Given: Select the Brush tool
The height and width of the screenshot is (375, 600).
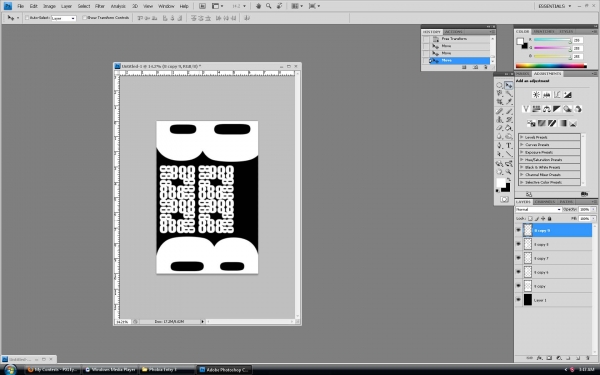Looking at the screenshot, I should pyautogui.click(x=509, y=111).
